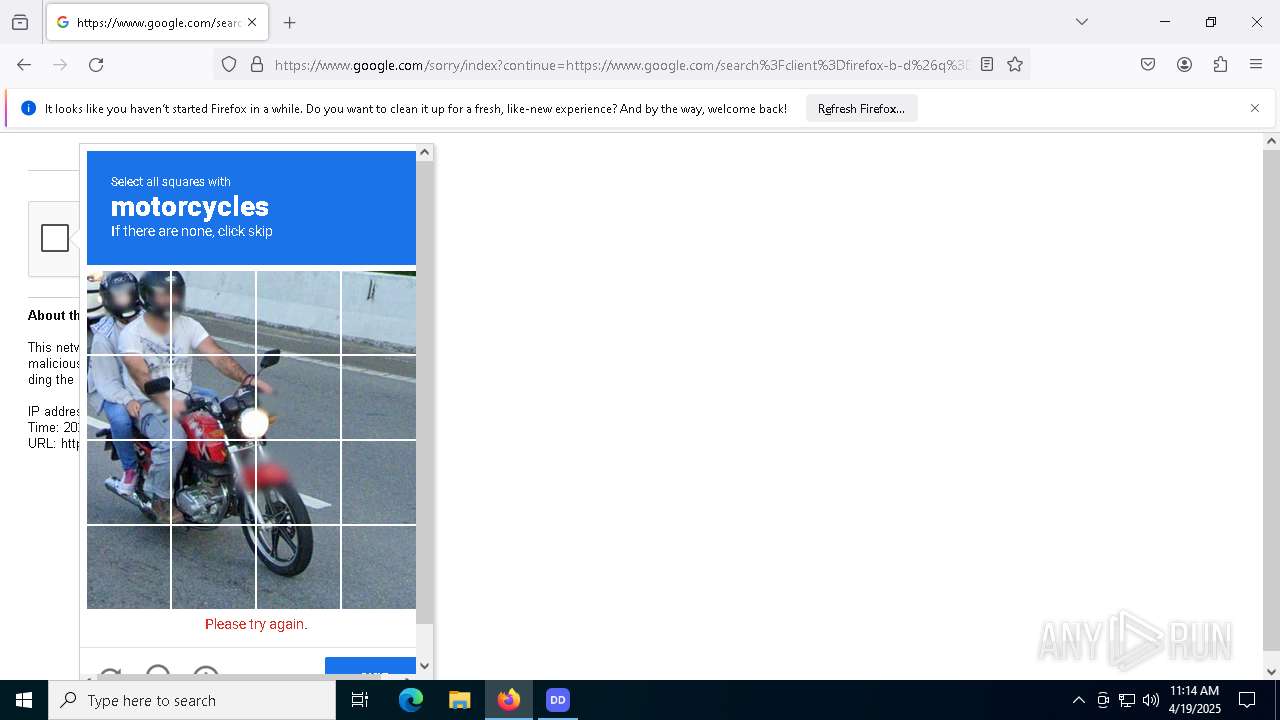Viewport: 1280px width, 720px height.
Task: Bookmark this page with star icon
Action: [x=1015, y=64]
